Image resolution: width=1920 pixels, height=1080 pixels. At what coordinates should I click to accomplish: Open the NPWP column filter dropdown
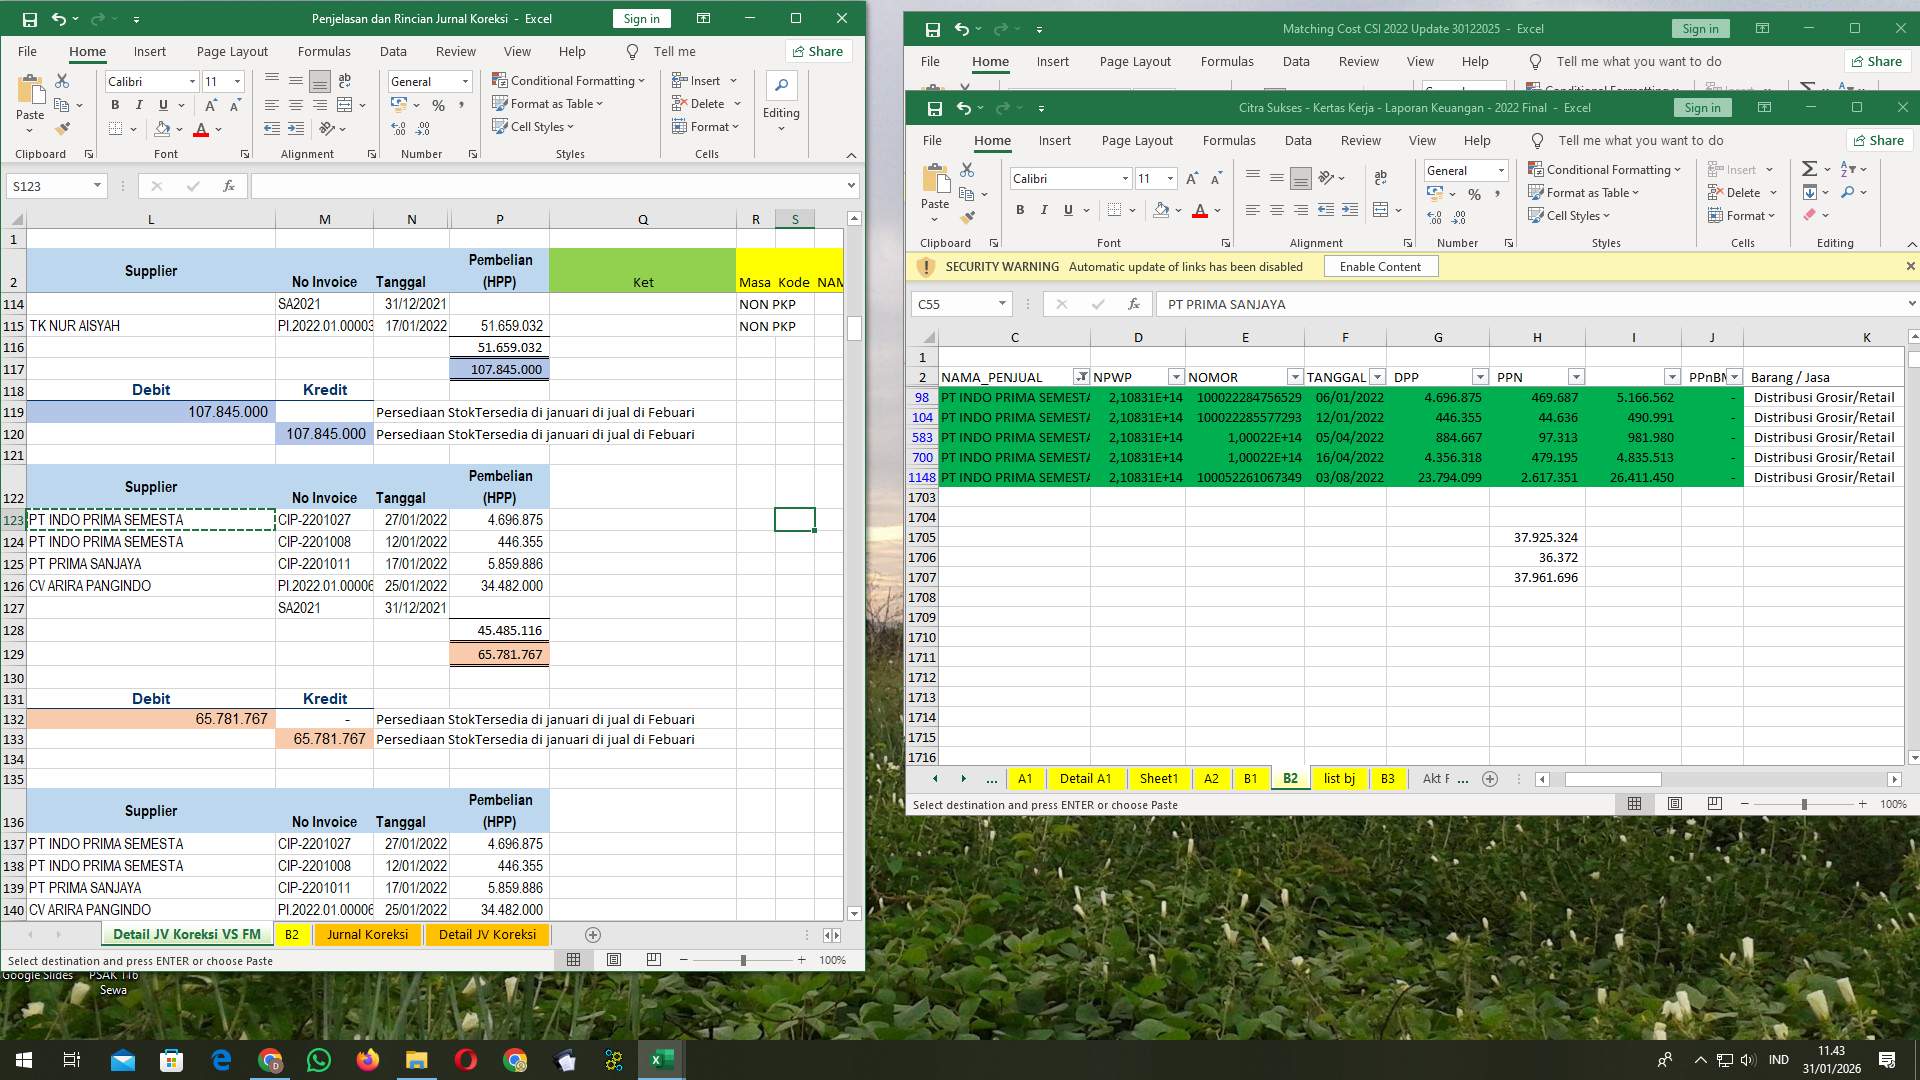pyautogui.click(x=1176, y=377)
